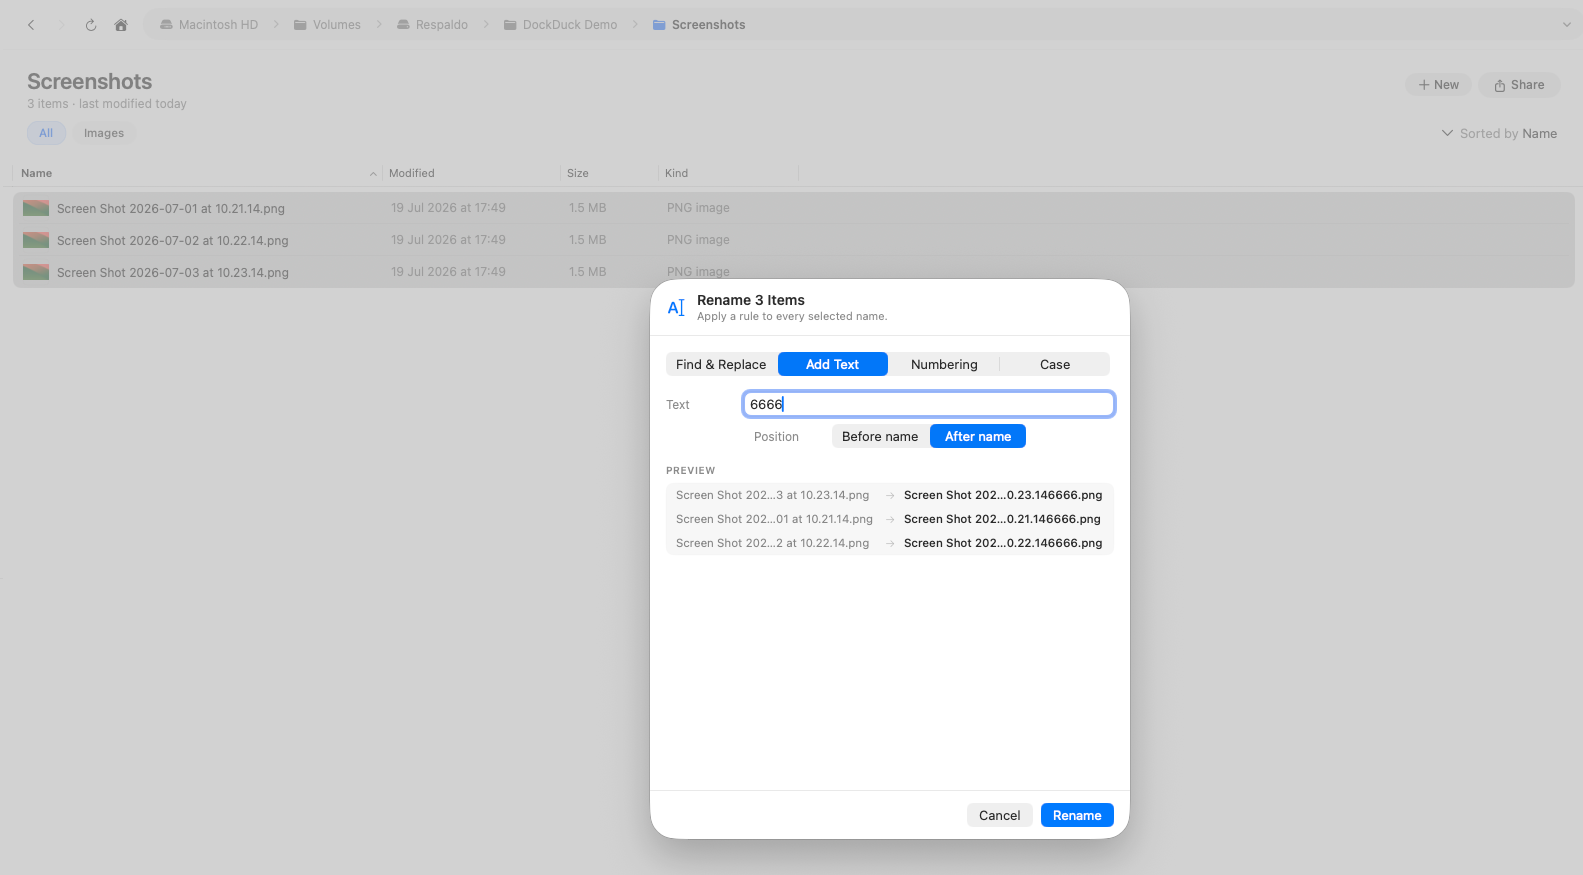This screenshot has width=1583, height=875.
Task: Open Volumes in breadcrumb path
Action: (327, 25)
